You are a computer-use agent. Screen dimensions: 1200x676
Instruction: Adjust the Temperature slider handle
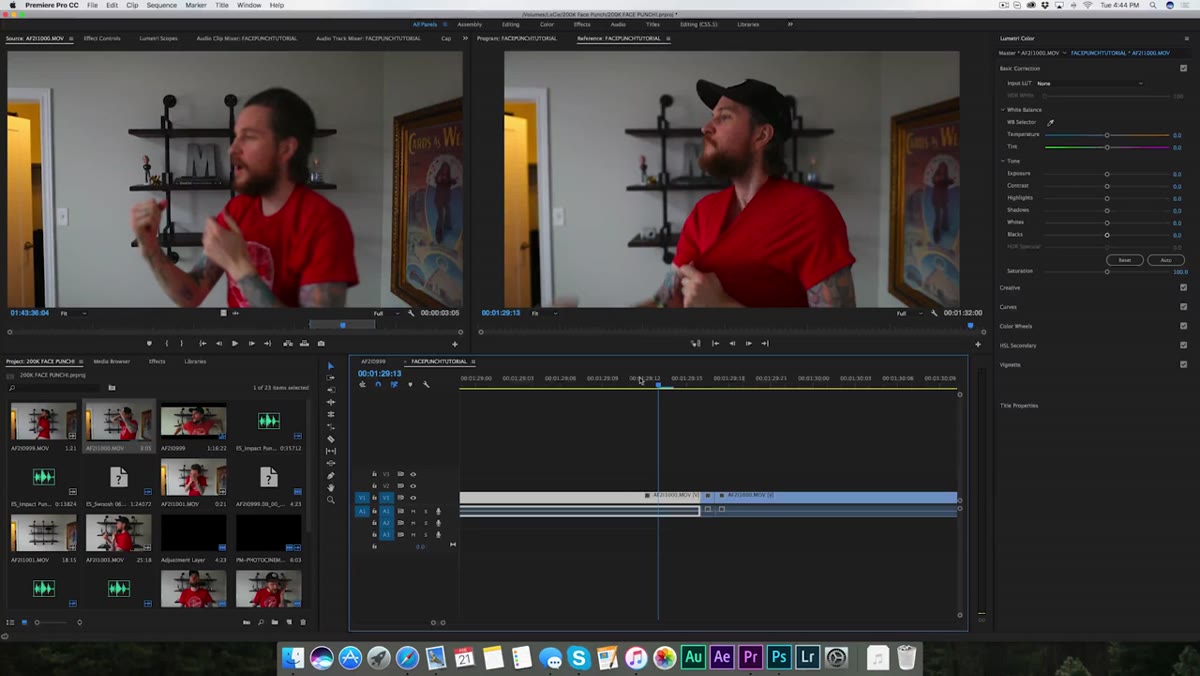click(1107, 135)
